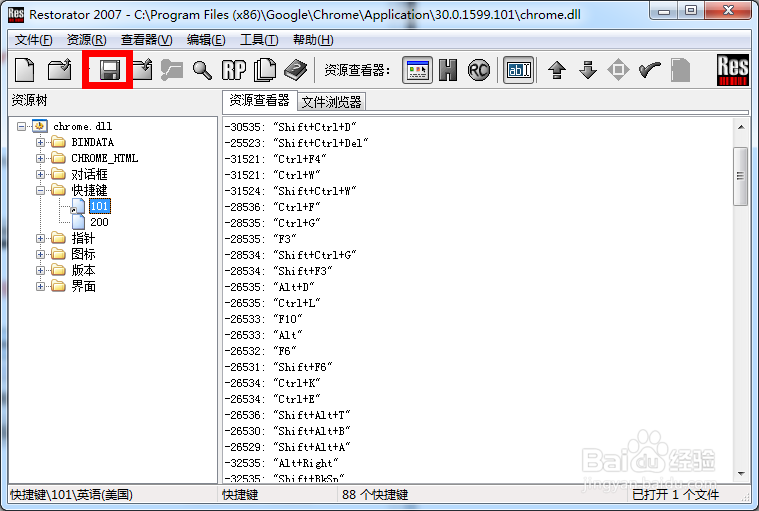Open the magnifier Find tool
Screen dimensions: 759x511
pyautogui.click(x=202, y=70)
